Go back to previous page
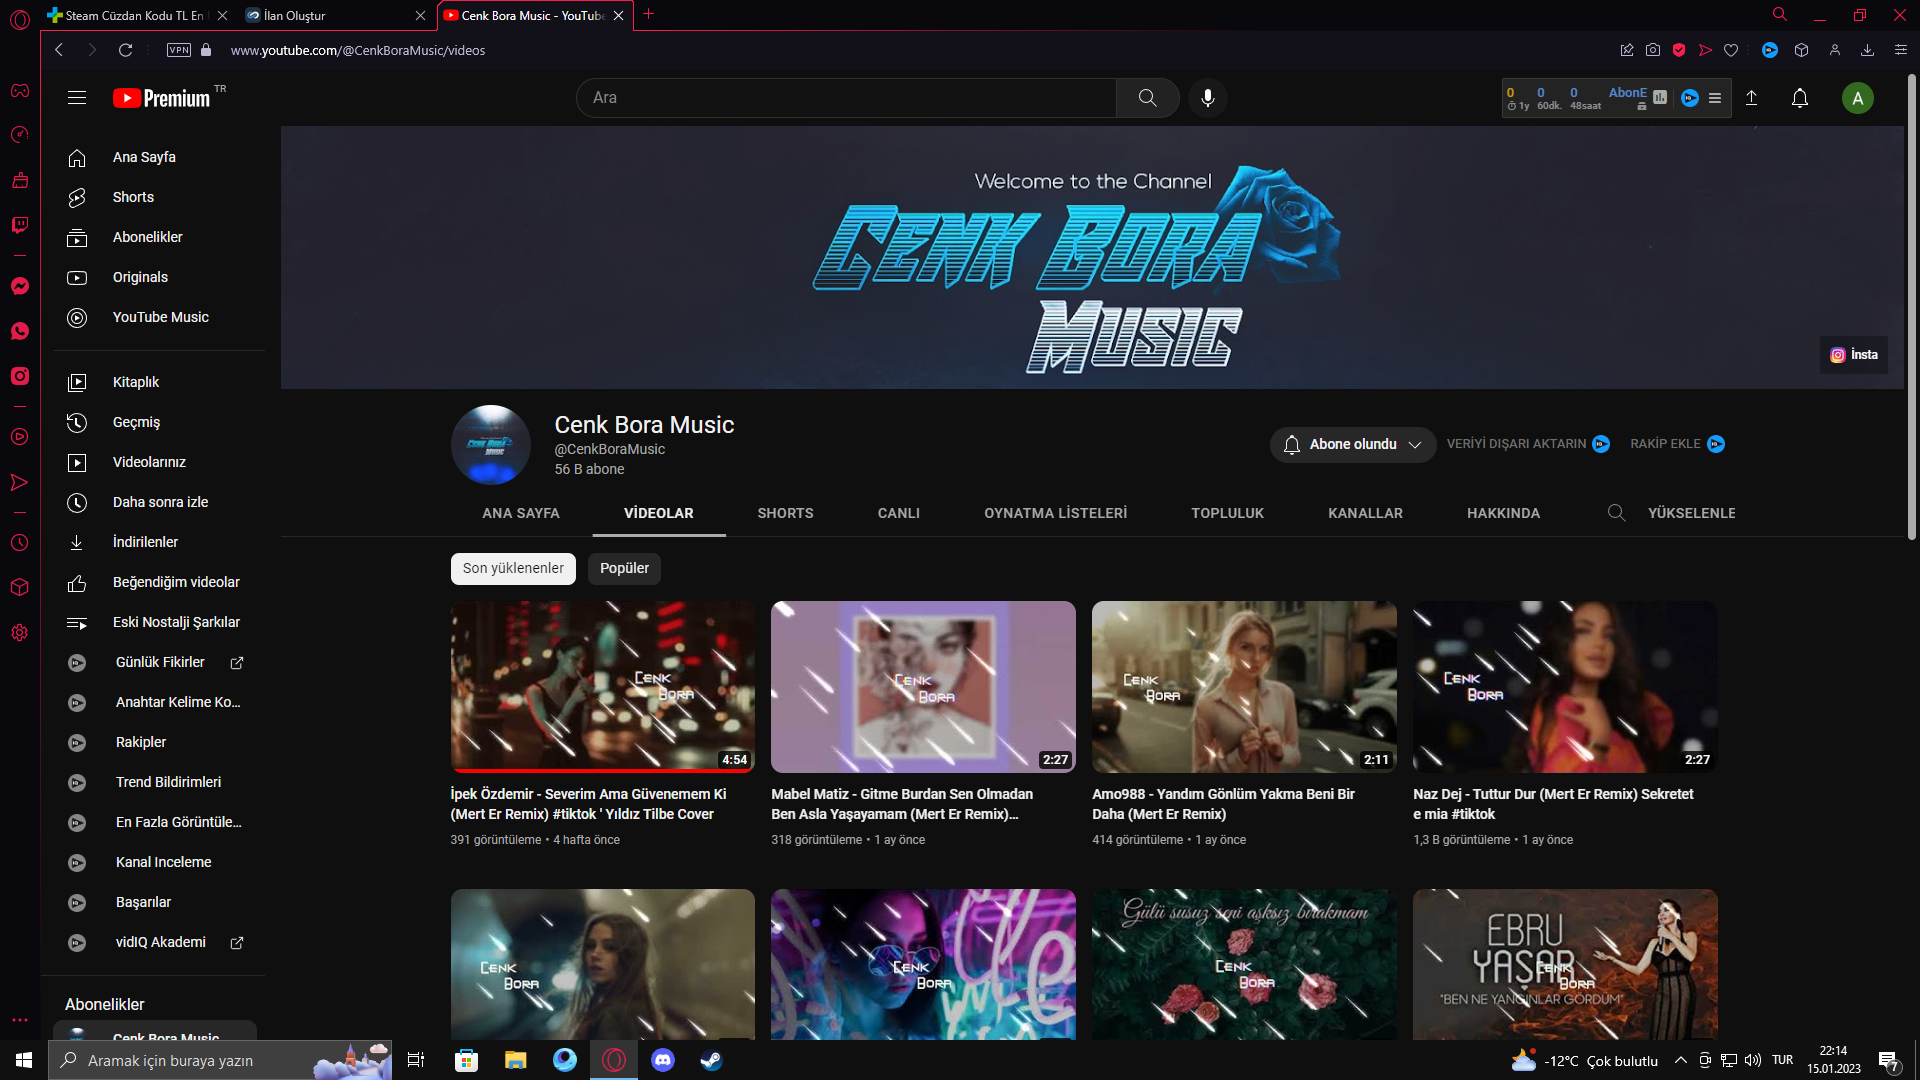The height and width of the screenshot is (1080, 1920). 59,50
